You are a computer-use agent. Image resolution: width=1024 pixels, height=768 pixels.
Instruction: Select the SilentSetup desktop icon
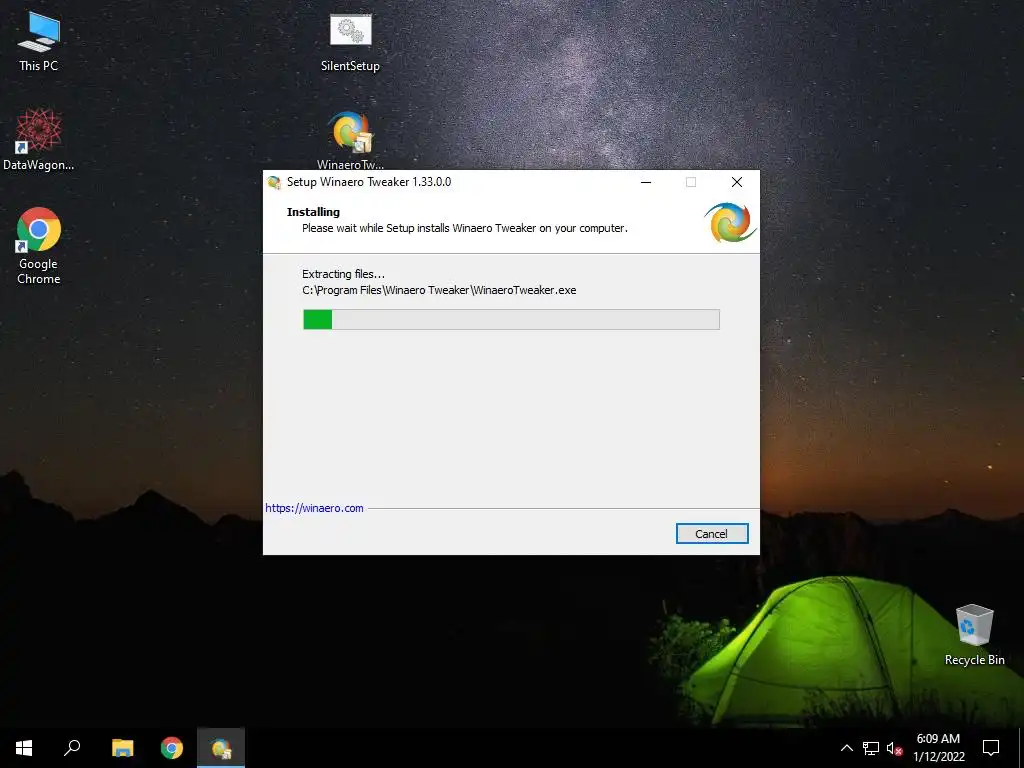pyautogui.click(x=350, y=42)
